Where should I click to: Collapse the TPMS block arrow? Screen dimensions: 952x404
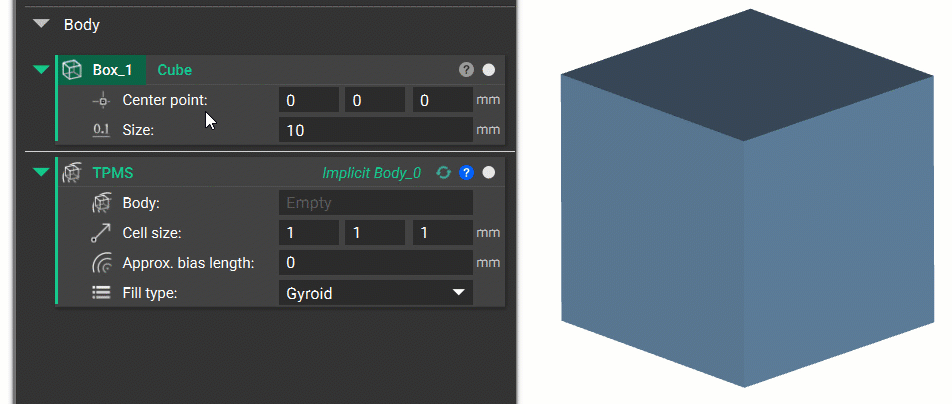point(41,173)
